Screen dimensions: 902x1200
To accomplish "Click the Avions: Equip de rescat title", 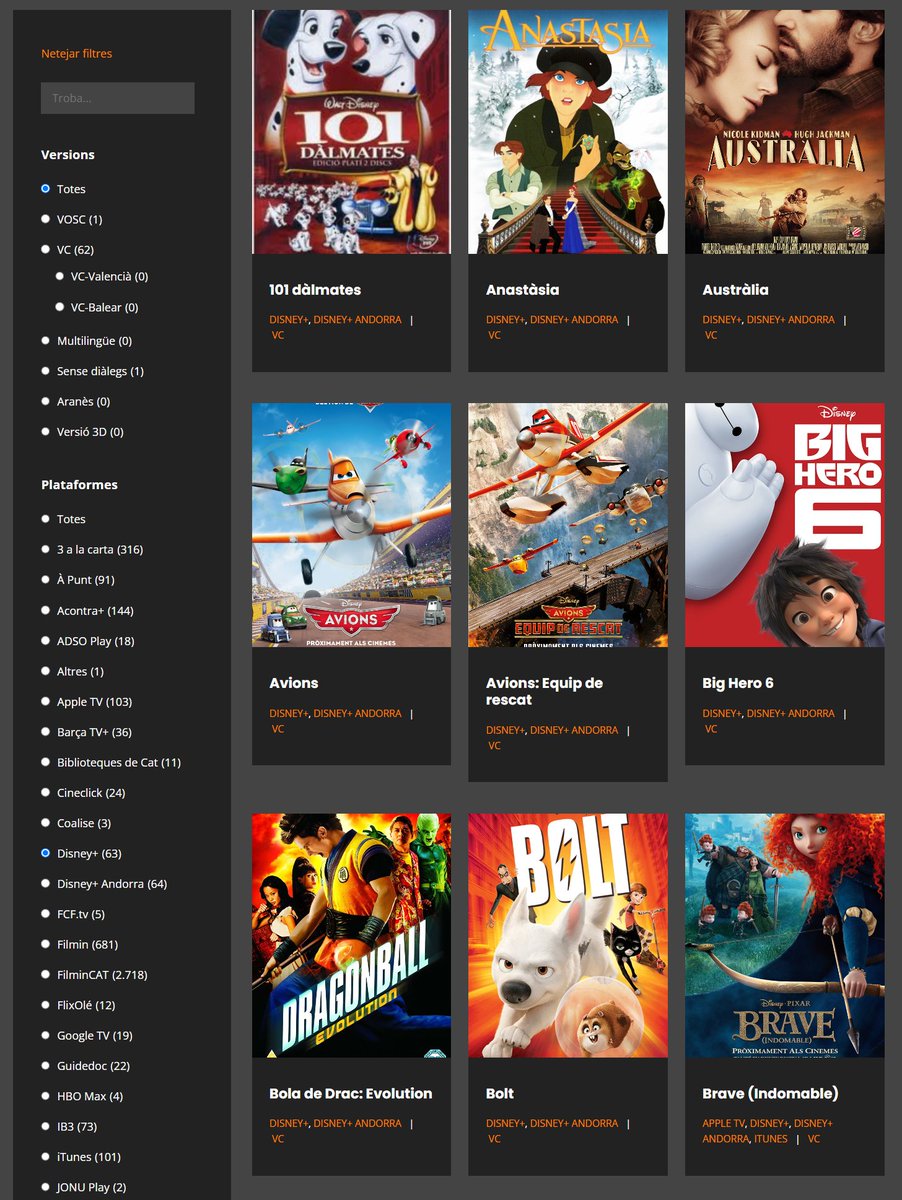I will pyautogui.click(x=545, y=691).
